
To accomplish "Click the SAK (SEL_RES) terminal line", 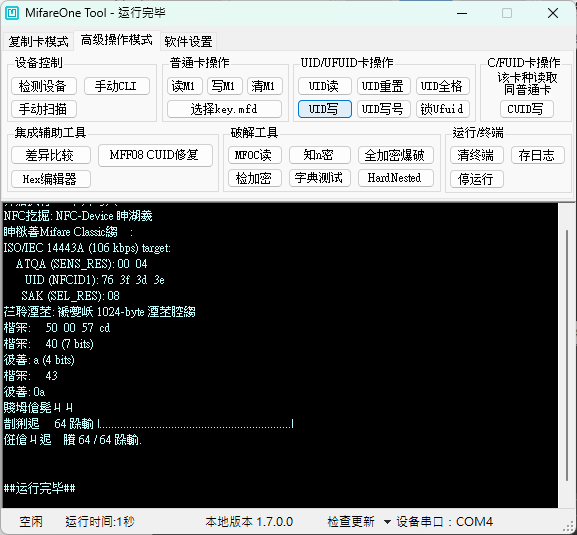I will (x=70, y=296).
